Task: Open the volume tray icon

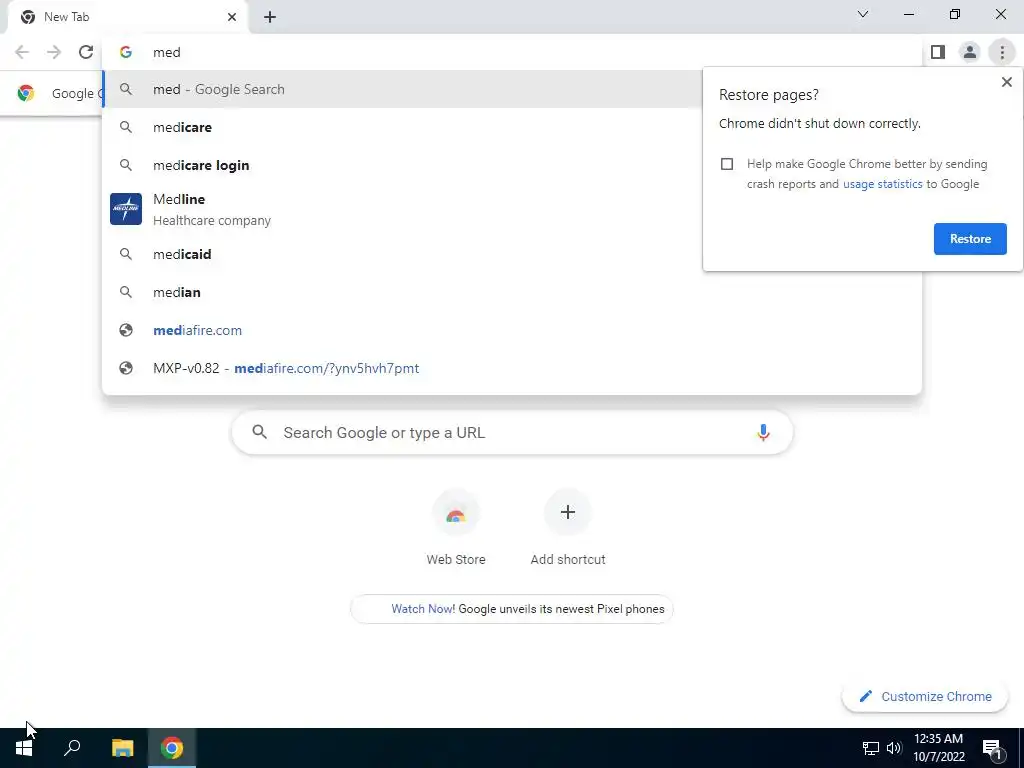Action: pyautogui.click(x=894, y=748)
